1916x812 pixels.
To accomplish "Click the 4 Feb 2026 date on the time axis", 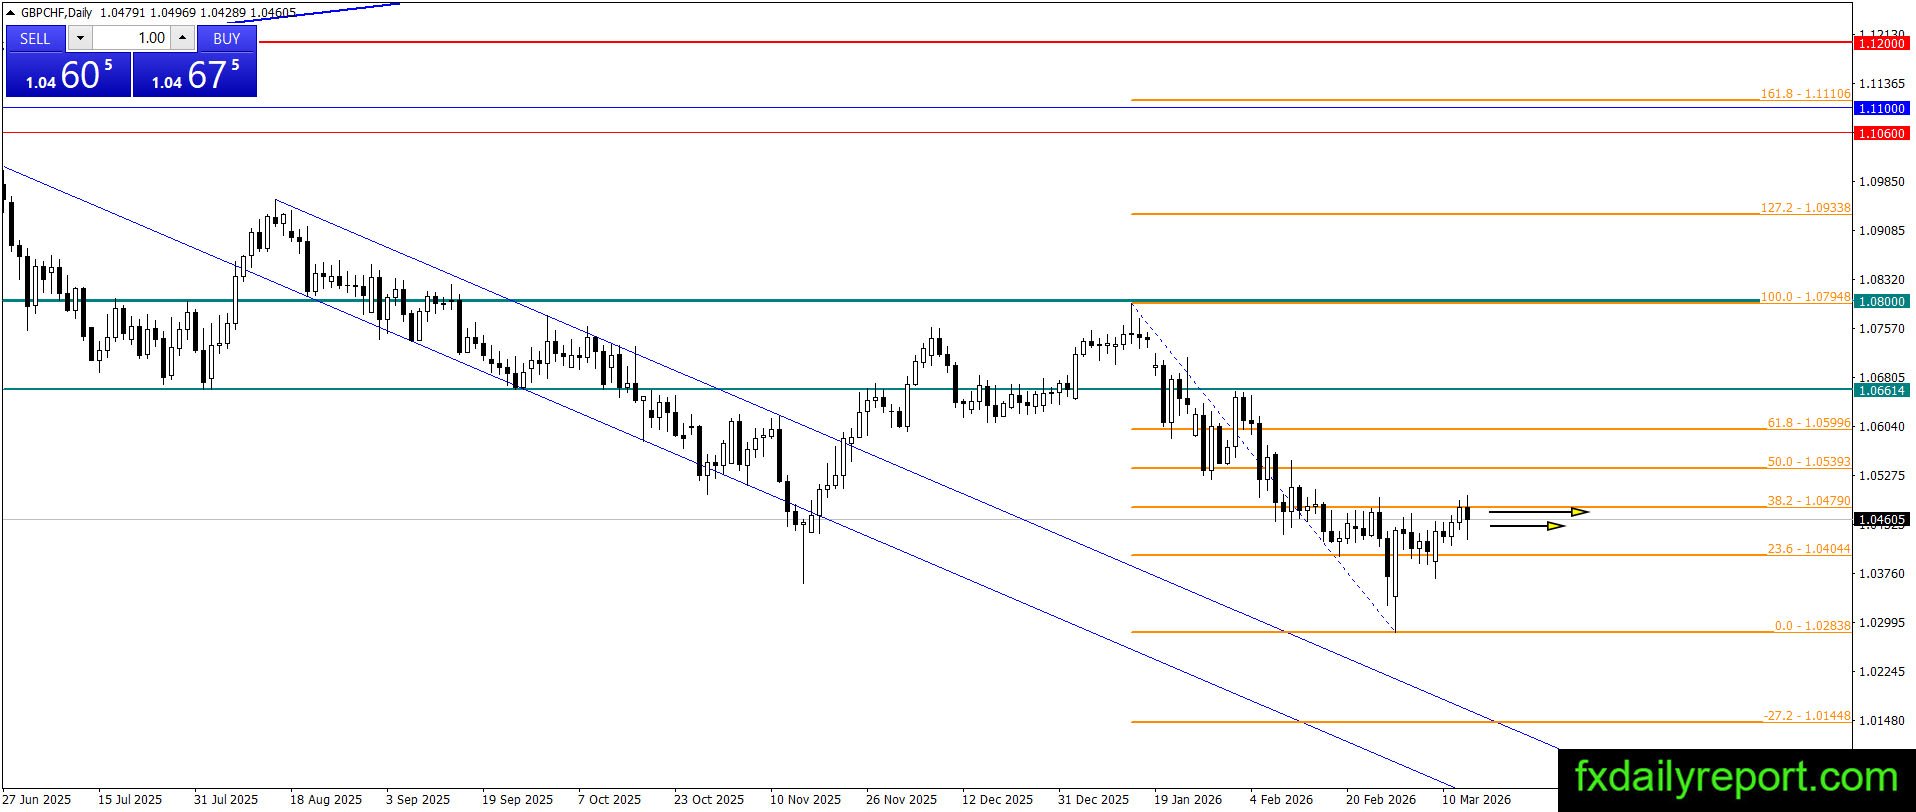I will 1281,800.
